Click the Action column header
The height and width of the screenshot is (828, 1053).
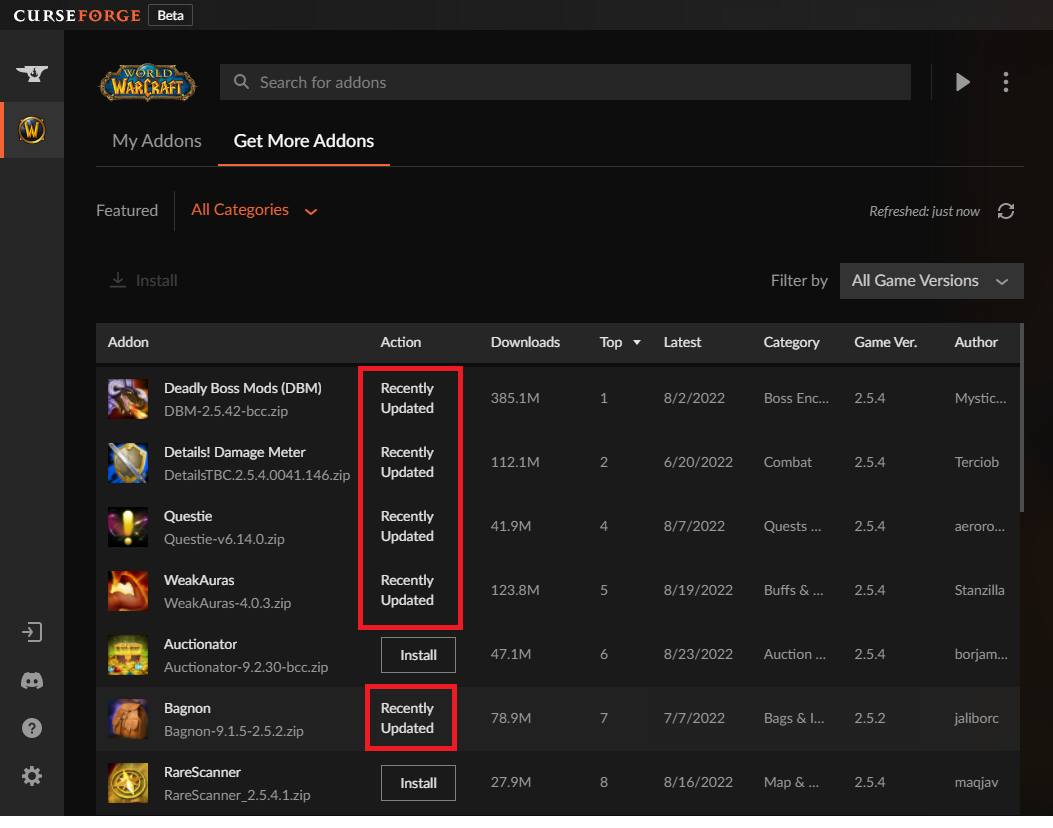(x=401, y=342)
